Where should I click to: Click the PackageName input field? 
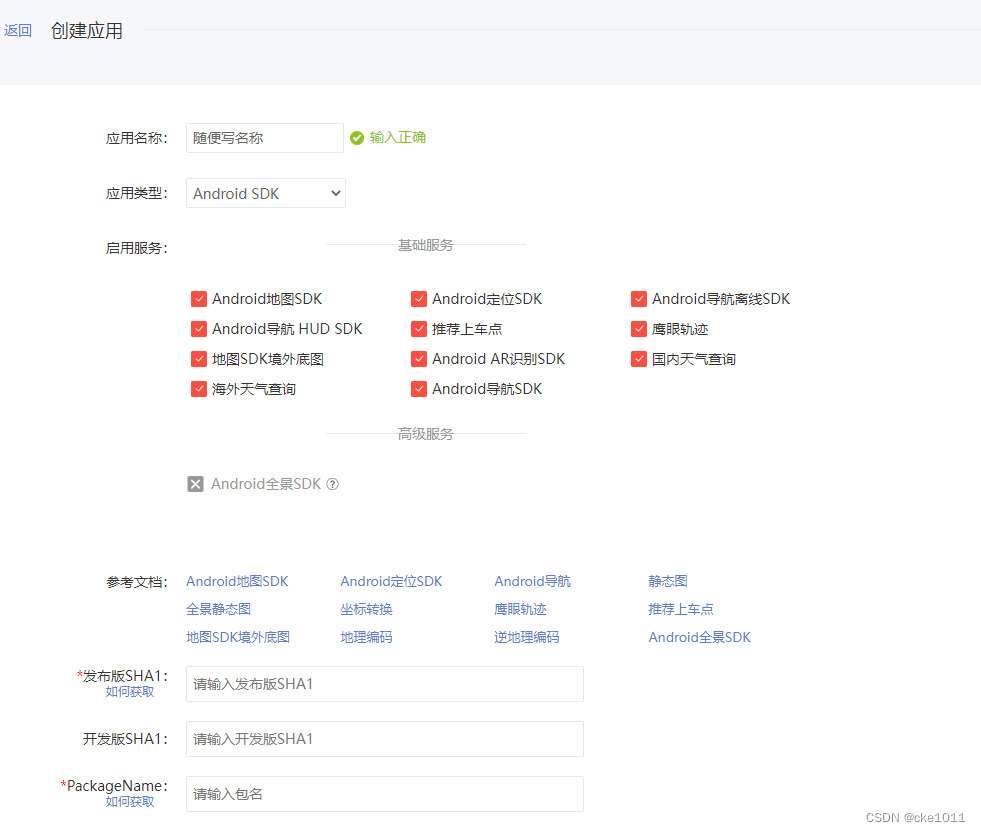pos(384,793)
